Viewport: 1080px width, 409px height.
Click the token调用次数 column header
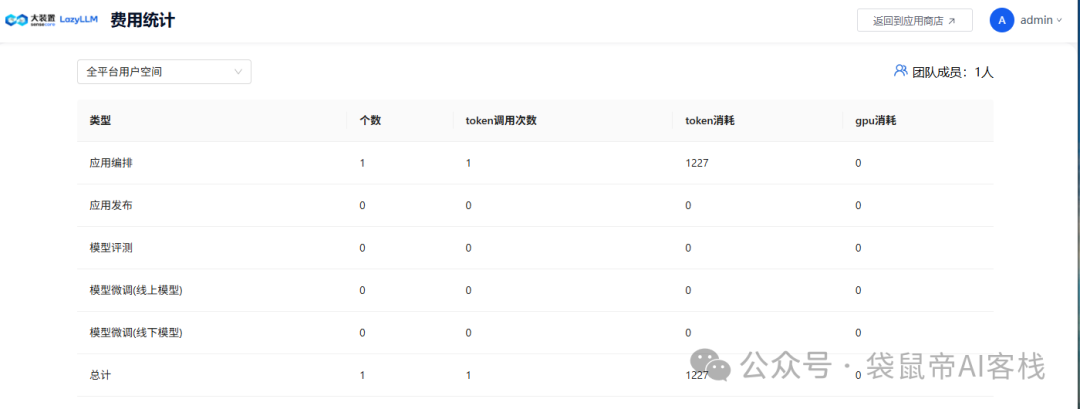pyautogui.click(x=501, y=120)
